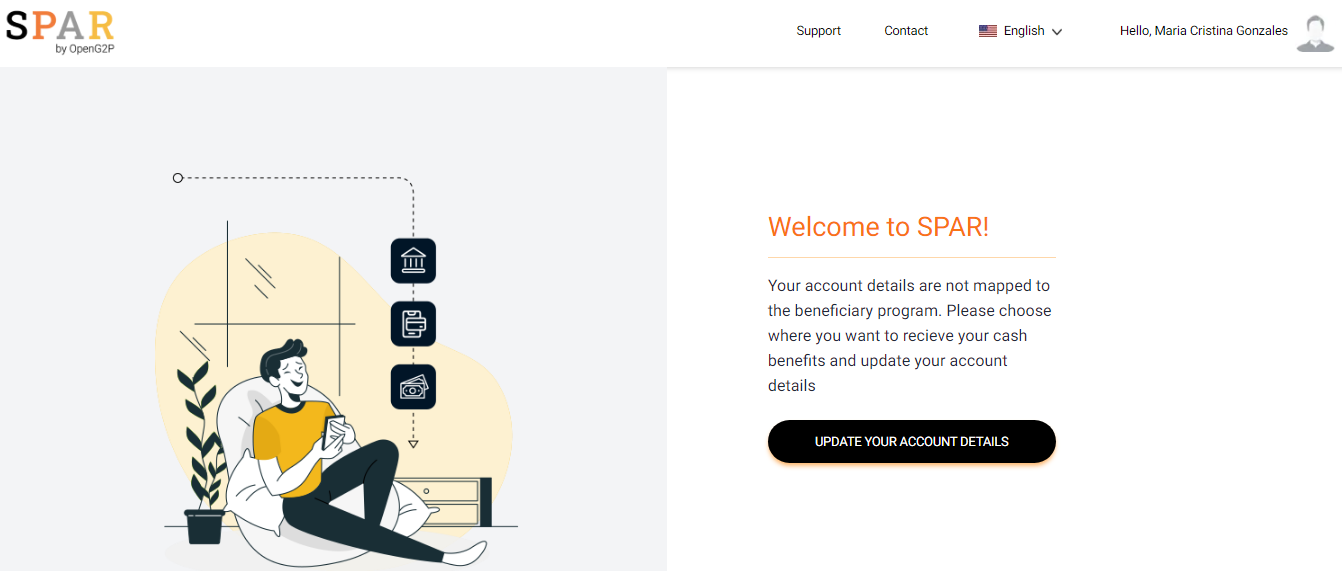
Task: Expand the language chevron arrow
Action: point(1057,32)
